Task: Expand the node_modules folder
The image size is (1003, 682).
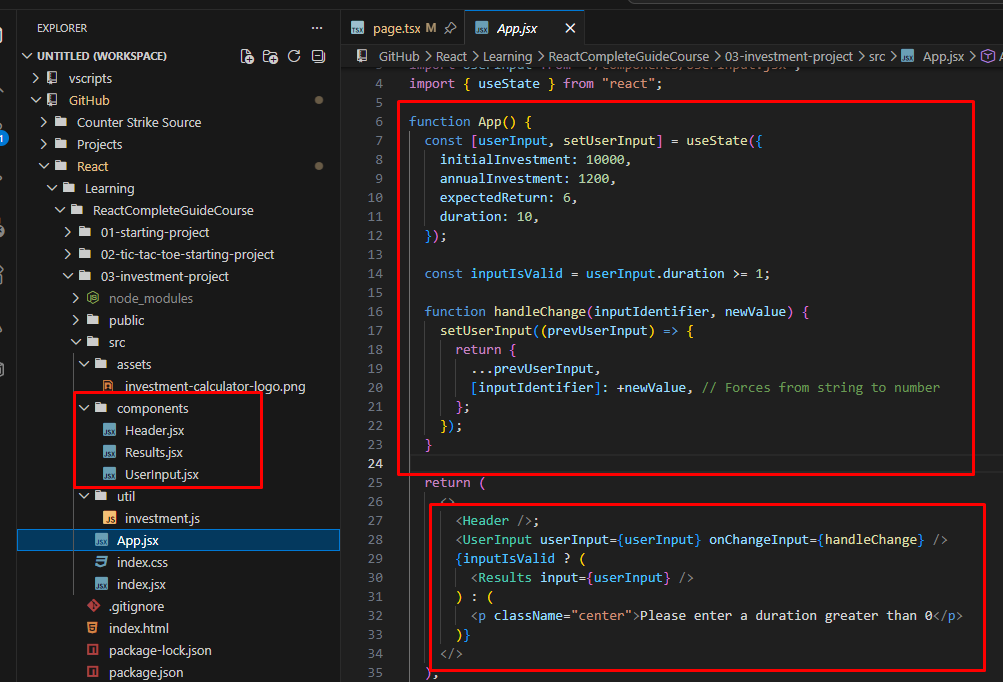Action: 76,298
